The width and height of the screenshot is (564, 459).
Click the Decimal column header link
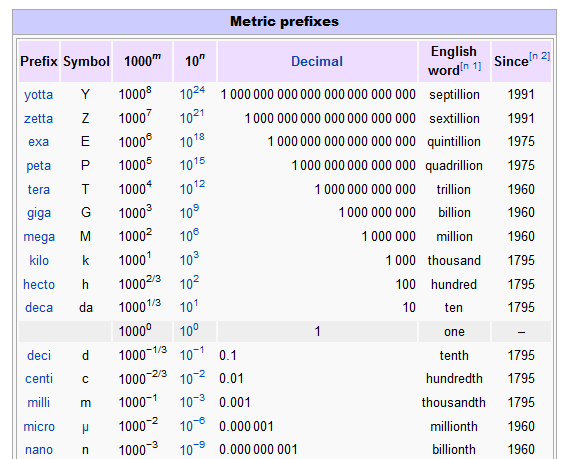click(x=317, y=61)
